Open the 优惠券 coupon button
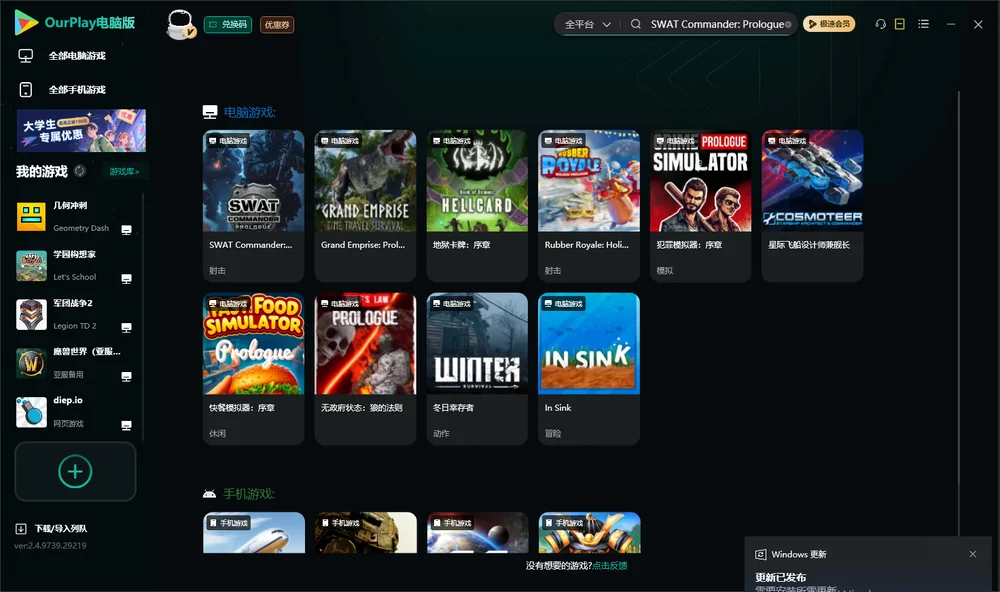The image size is (1000, 592). pyautogui.click(x=277, y=25)
